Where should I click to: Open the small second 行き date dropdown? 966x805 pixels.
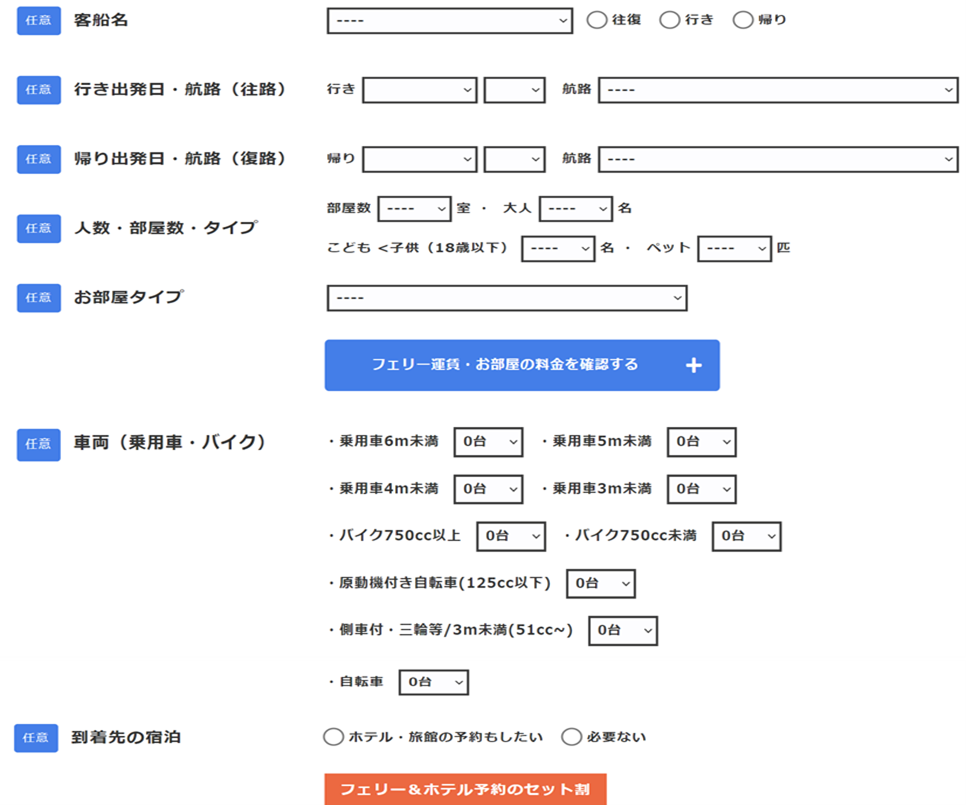coord(514,90)
